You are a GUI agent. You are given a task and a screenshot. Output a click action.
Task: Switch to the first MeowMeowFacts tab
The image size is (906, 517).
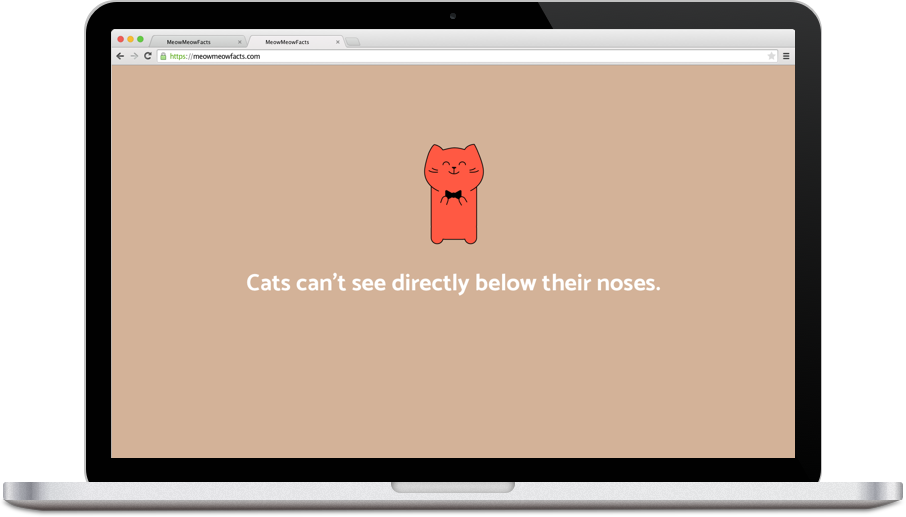tap(198, 42)
